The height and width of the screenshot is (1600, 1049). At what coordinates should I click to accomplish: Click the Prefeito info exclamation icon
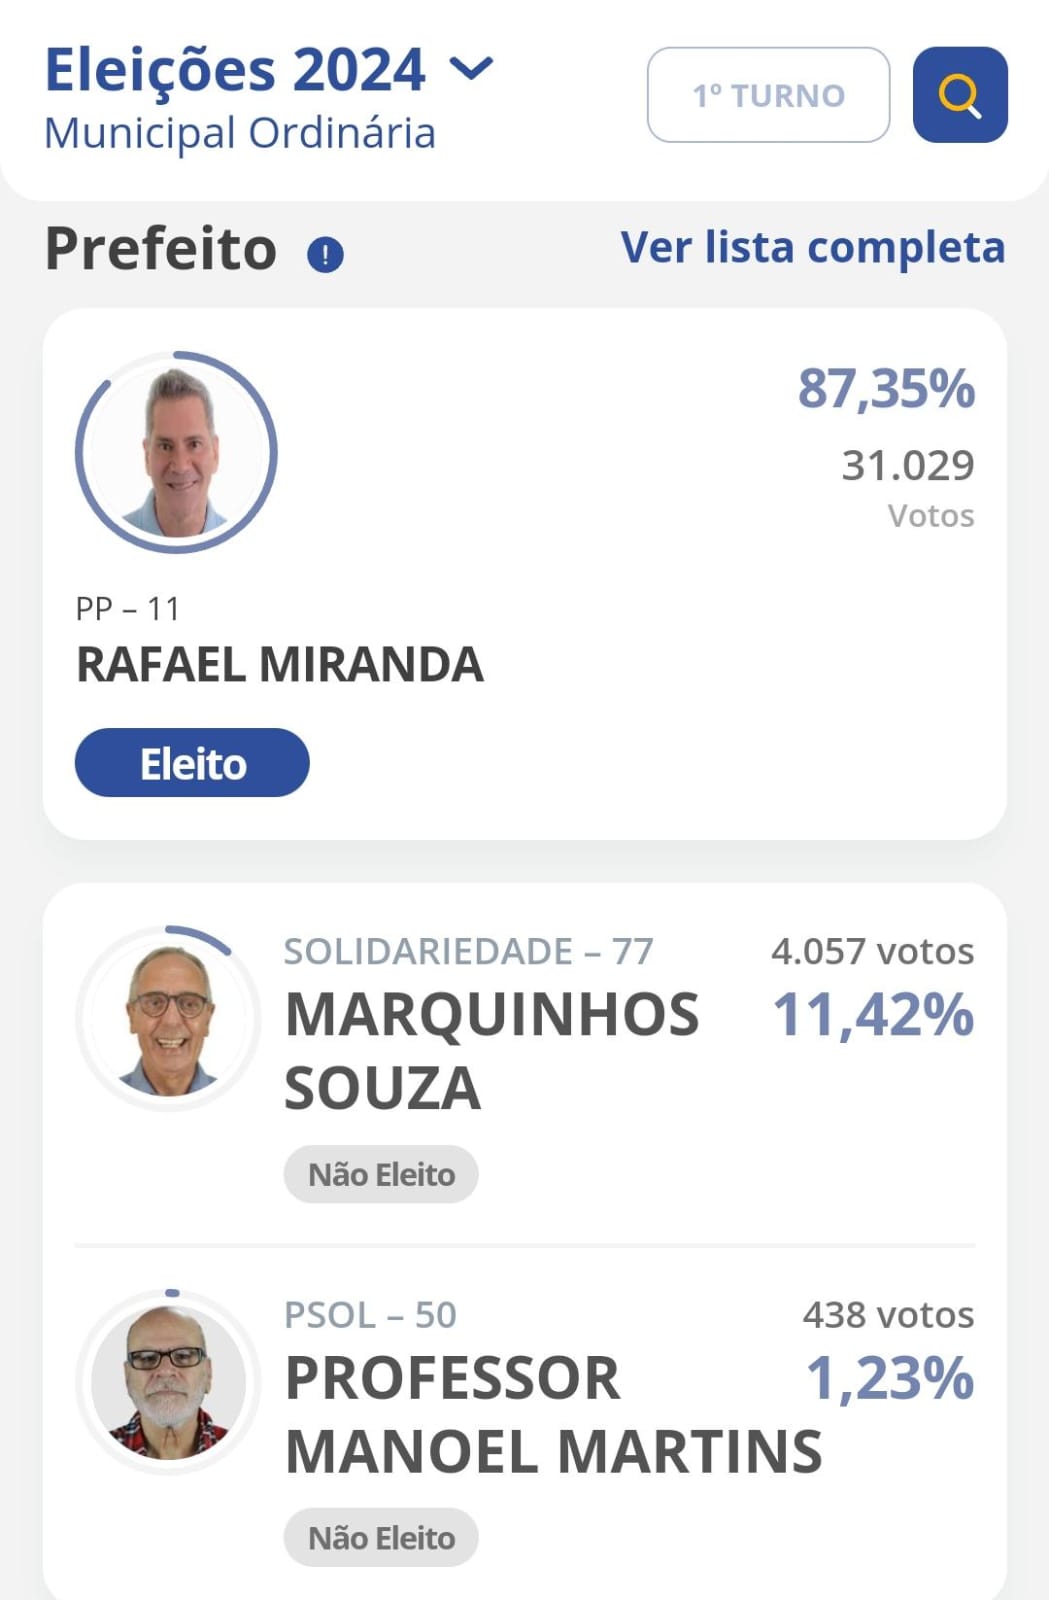coord(325,254)
